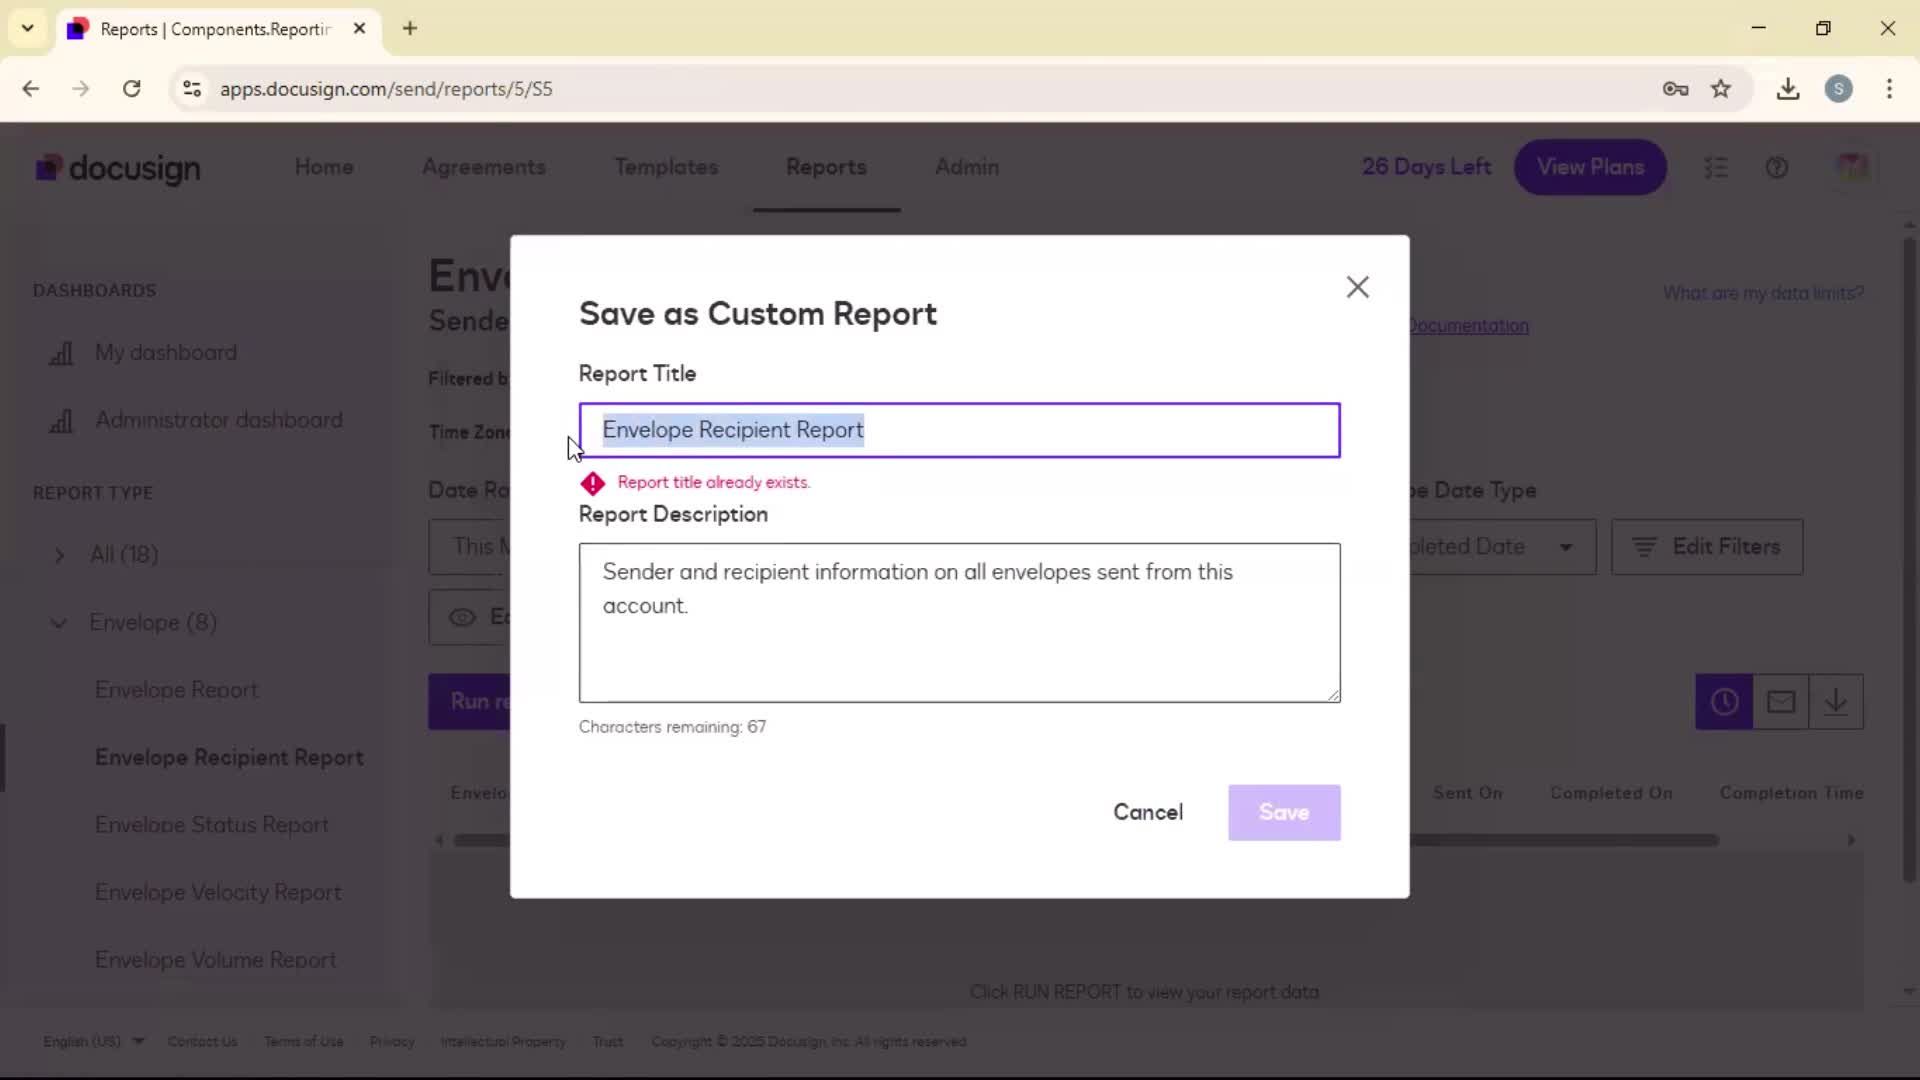Reload the current page
Screen dimensions: 1920x1080
pyautogui.click(x=131, y=89)
